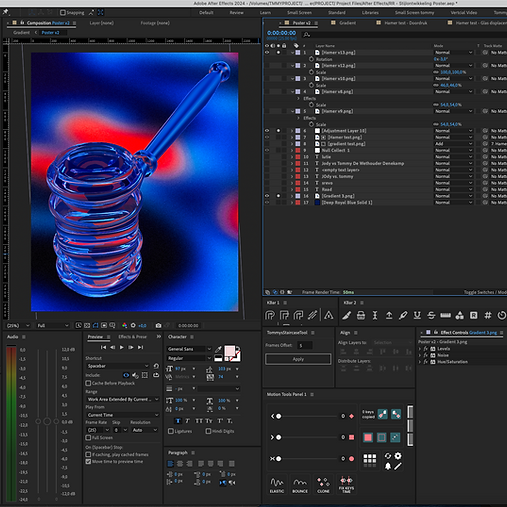Open the General Sans font dropdown
This screenshot has height=507, width=507.
(189, 349)
